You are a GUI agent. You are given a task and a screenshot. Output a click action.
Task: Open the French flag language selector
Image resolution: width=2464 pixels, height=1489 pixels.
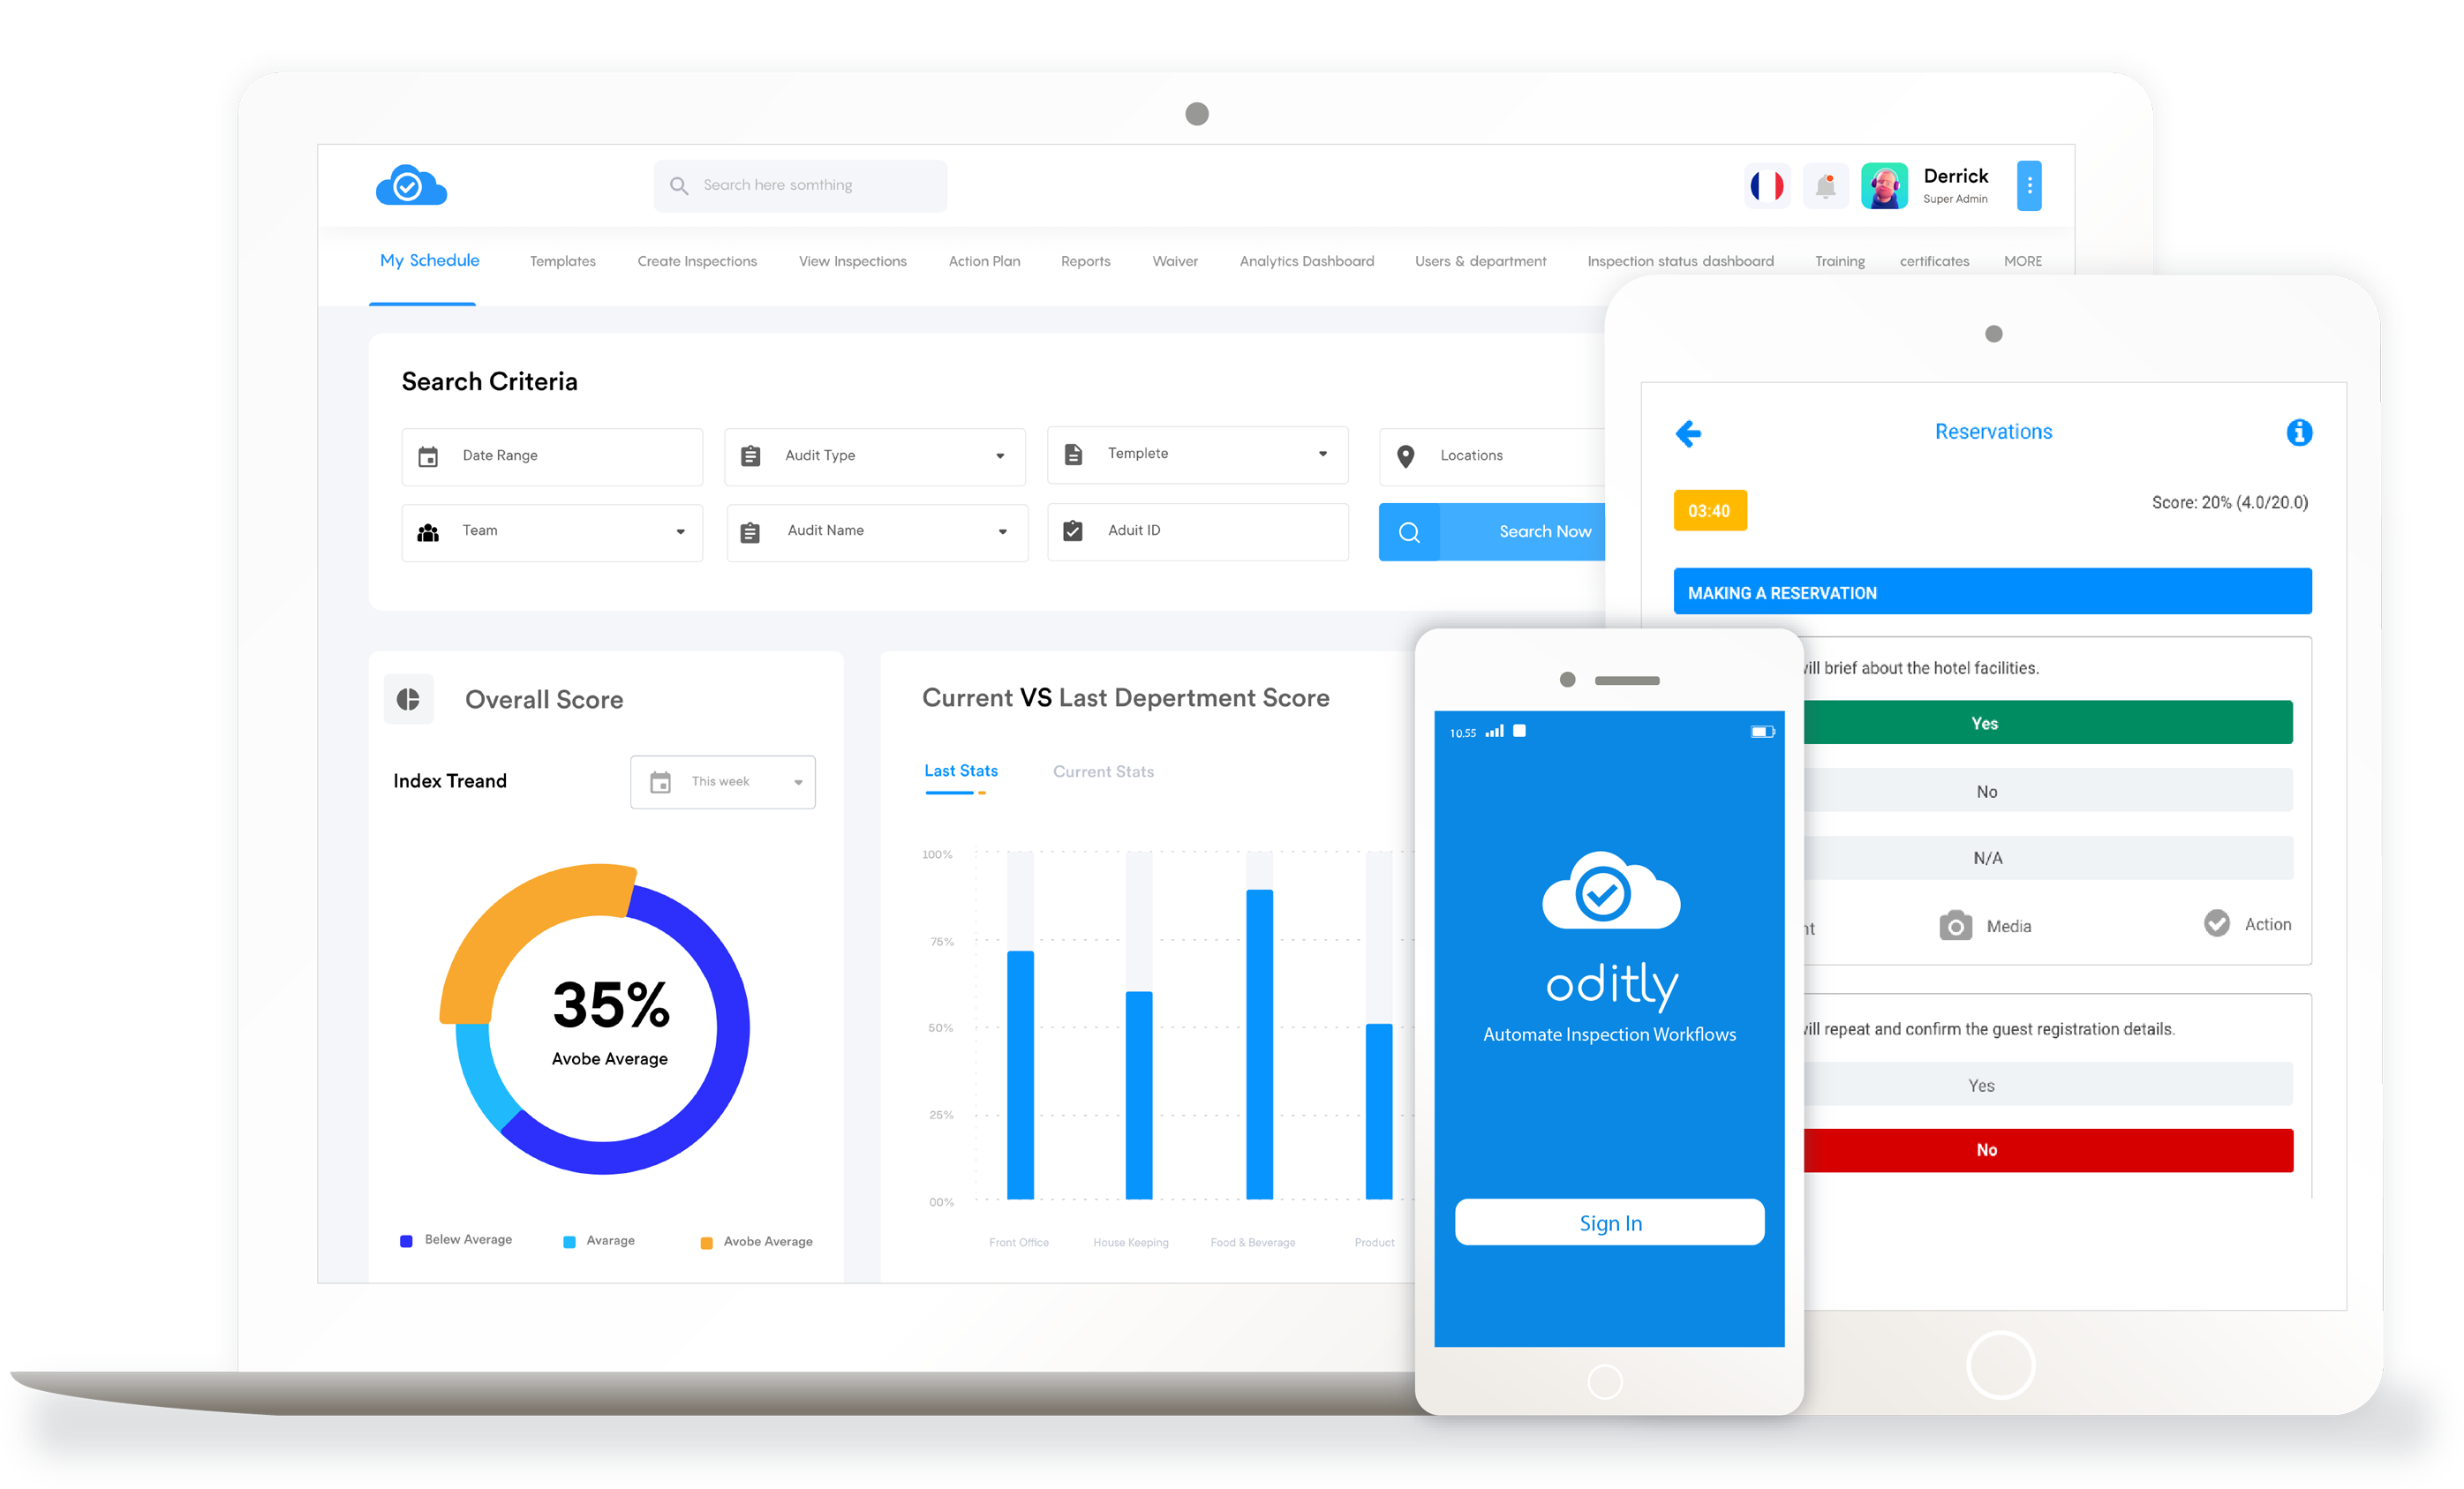[1766, 186]
